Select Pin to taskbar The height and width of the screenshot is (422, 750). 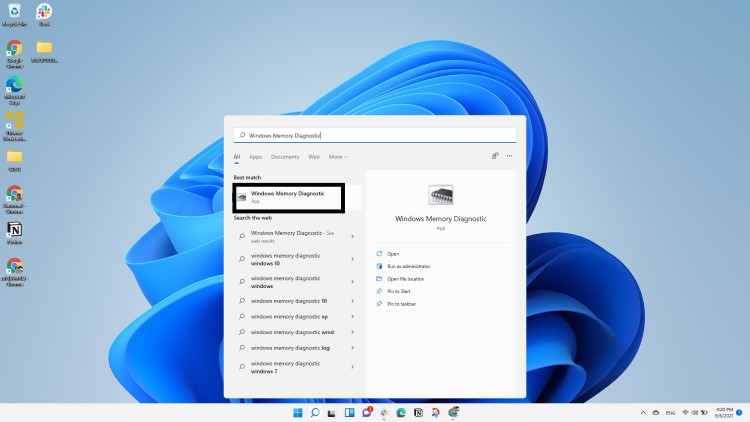(x=401, y=304)
